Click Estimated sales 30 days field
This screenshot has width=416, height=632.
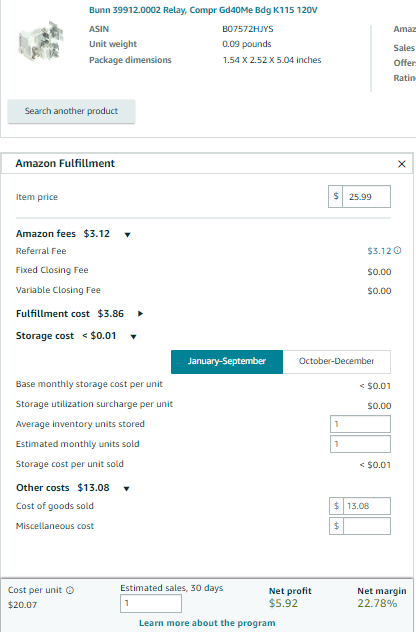coord(151,603)
